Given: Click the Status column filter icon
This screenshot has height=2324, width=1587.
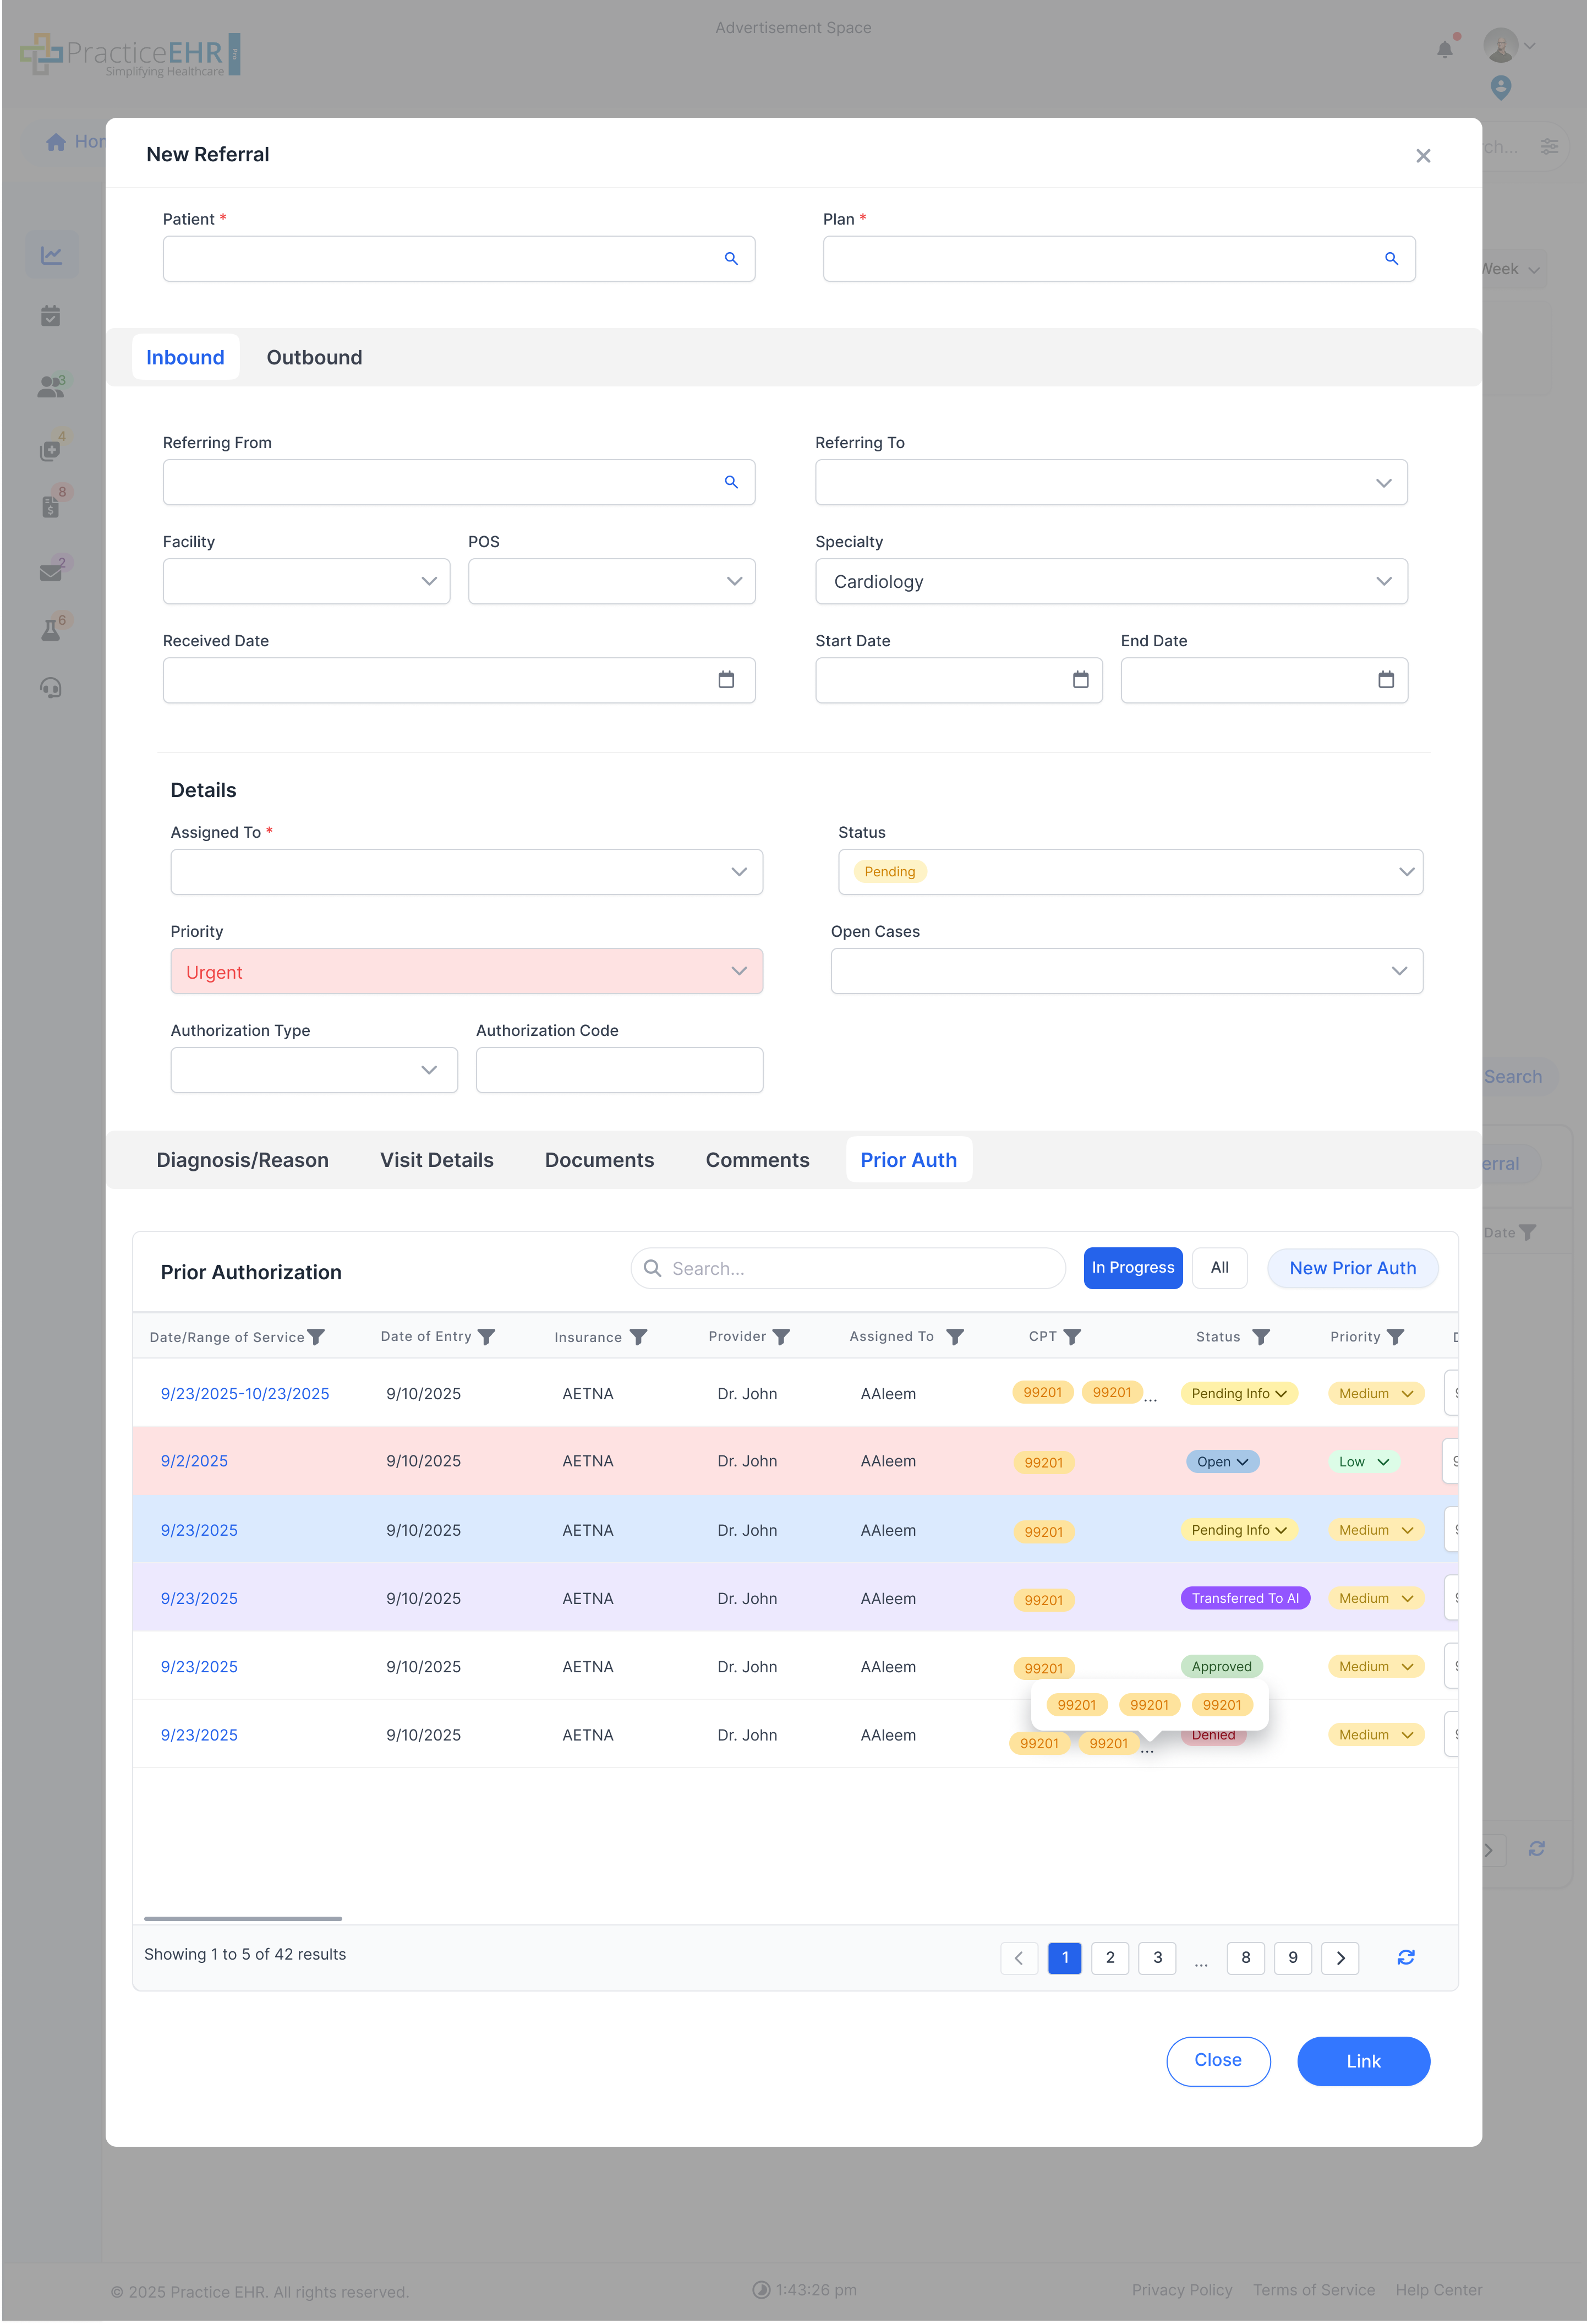Looking at the screenshot, I should (x=1261, y=1337).
